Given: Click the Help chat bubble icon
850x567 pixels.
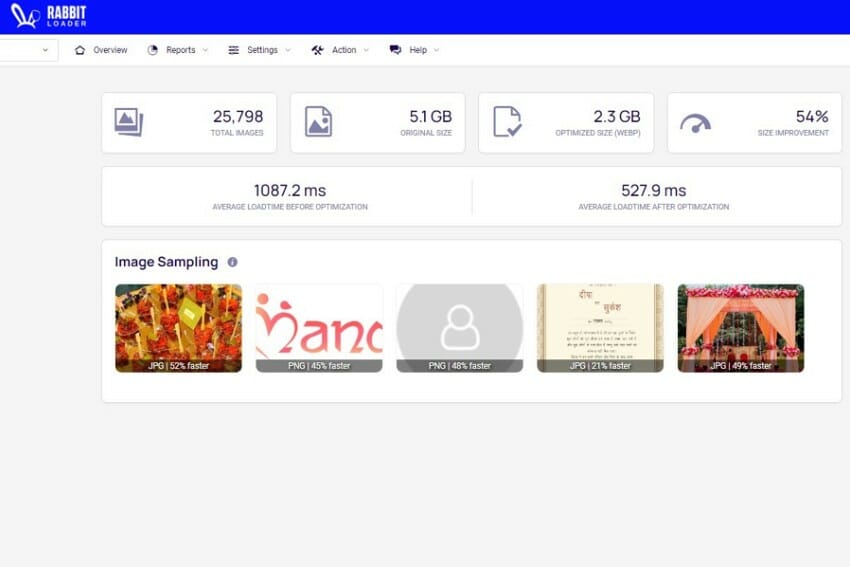Looking at the screenshot, I should pos(396,50).
